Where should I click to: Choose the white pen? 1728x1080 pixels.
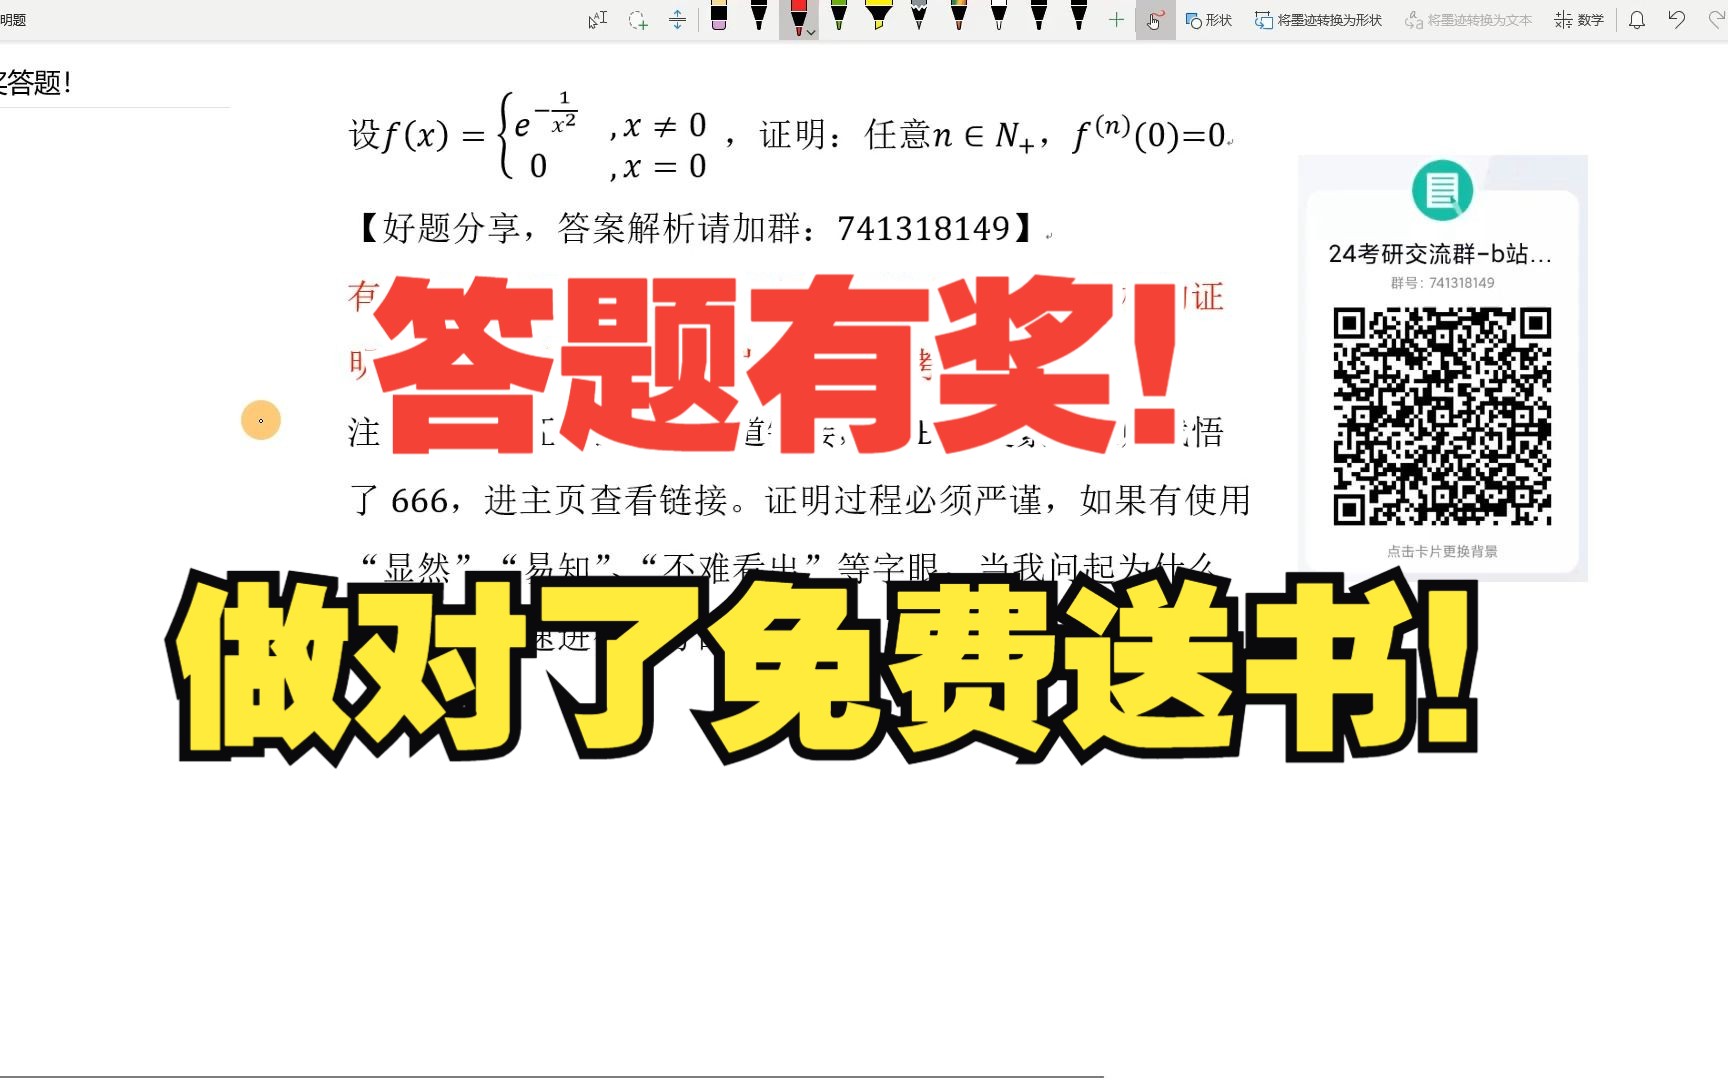click(999, 16)
